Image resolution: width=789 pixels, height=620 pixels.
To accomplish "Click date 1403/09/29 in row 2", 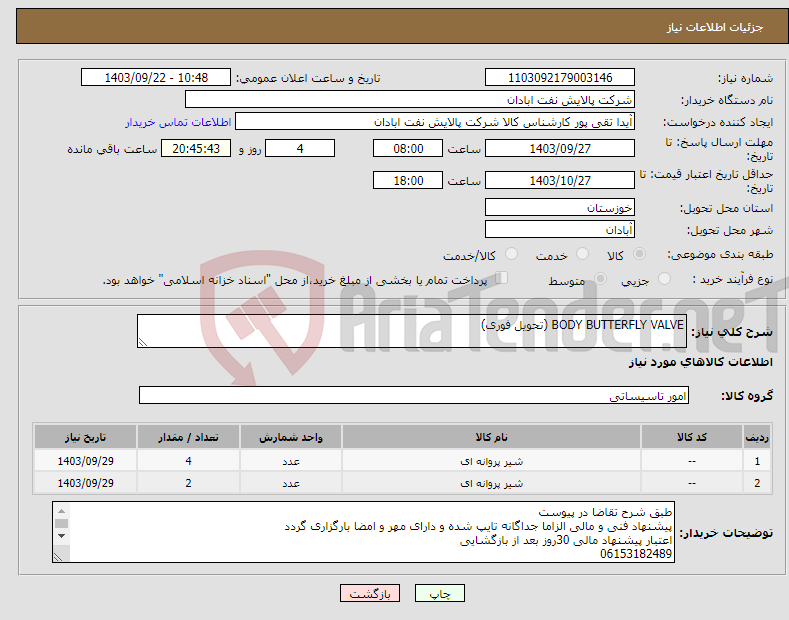I will pyautogui.click(x=86, y=483).
